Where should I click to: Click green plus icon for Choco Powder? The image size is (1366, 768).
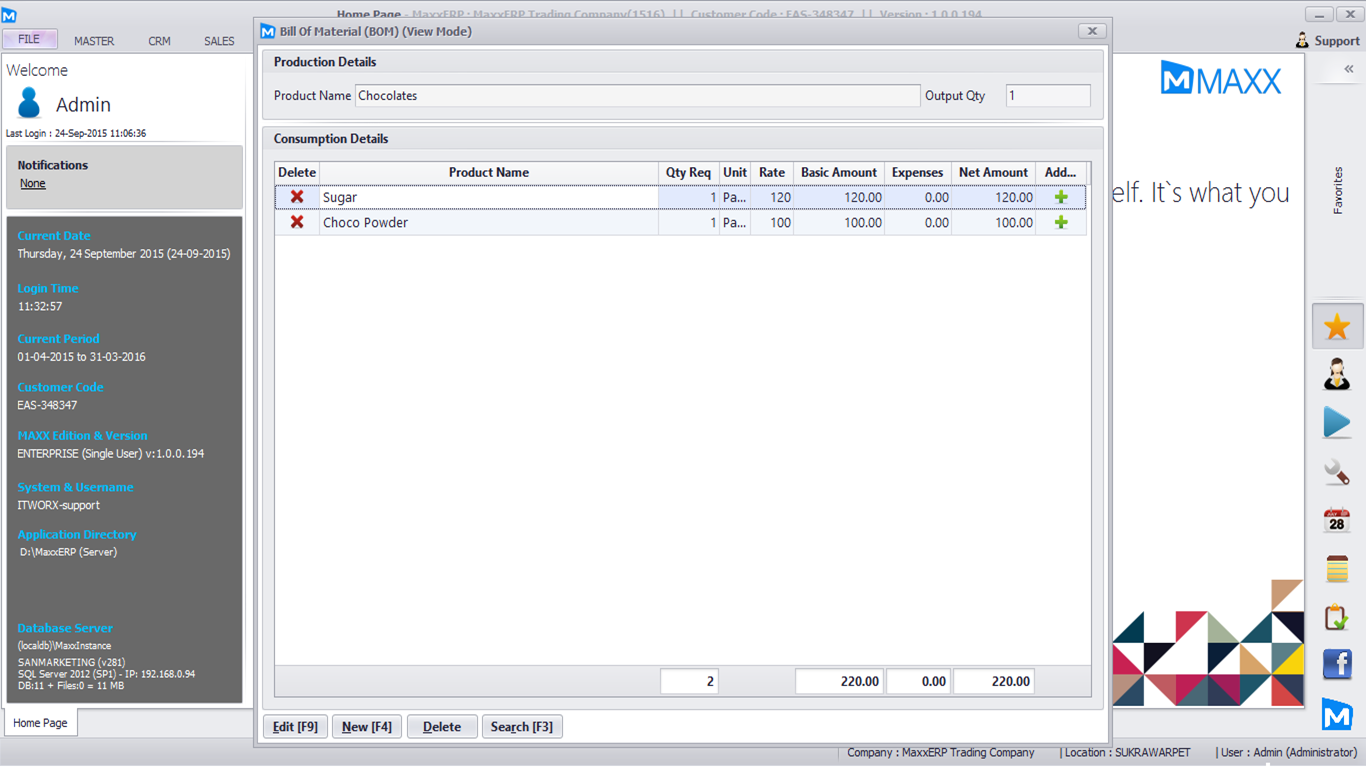coord(1061,222)
